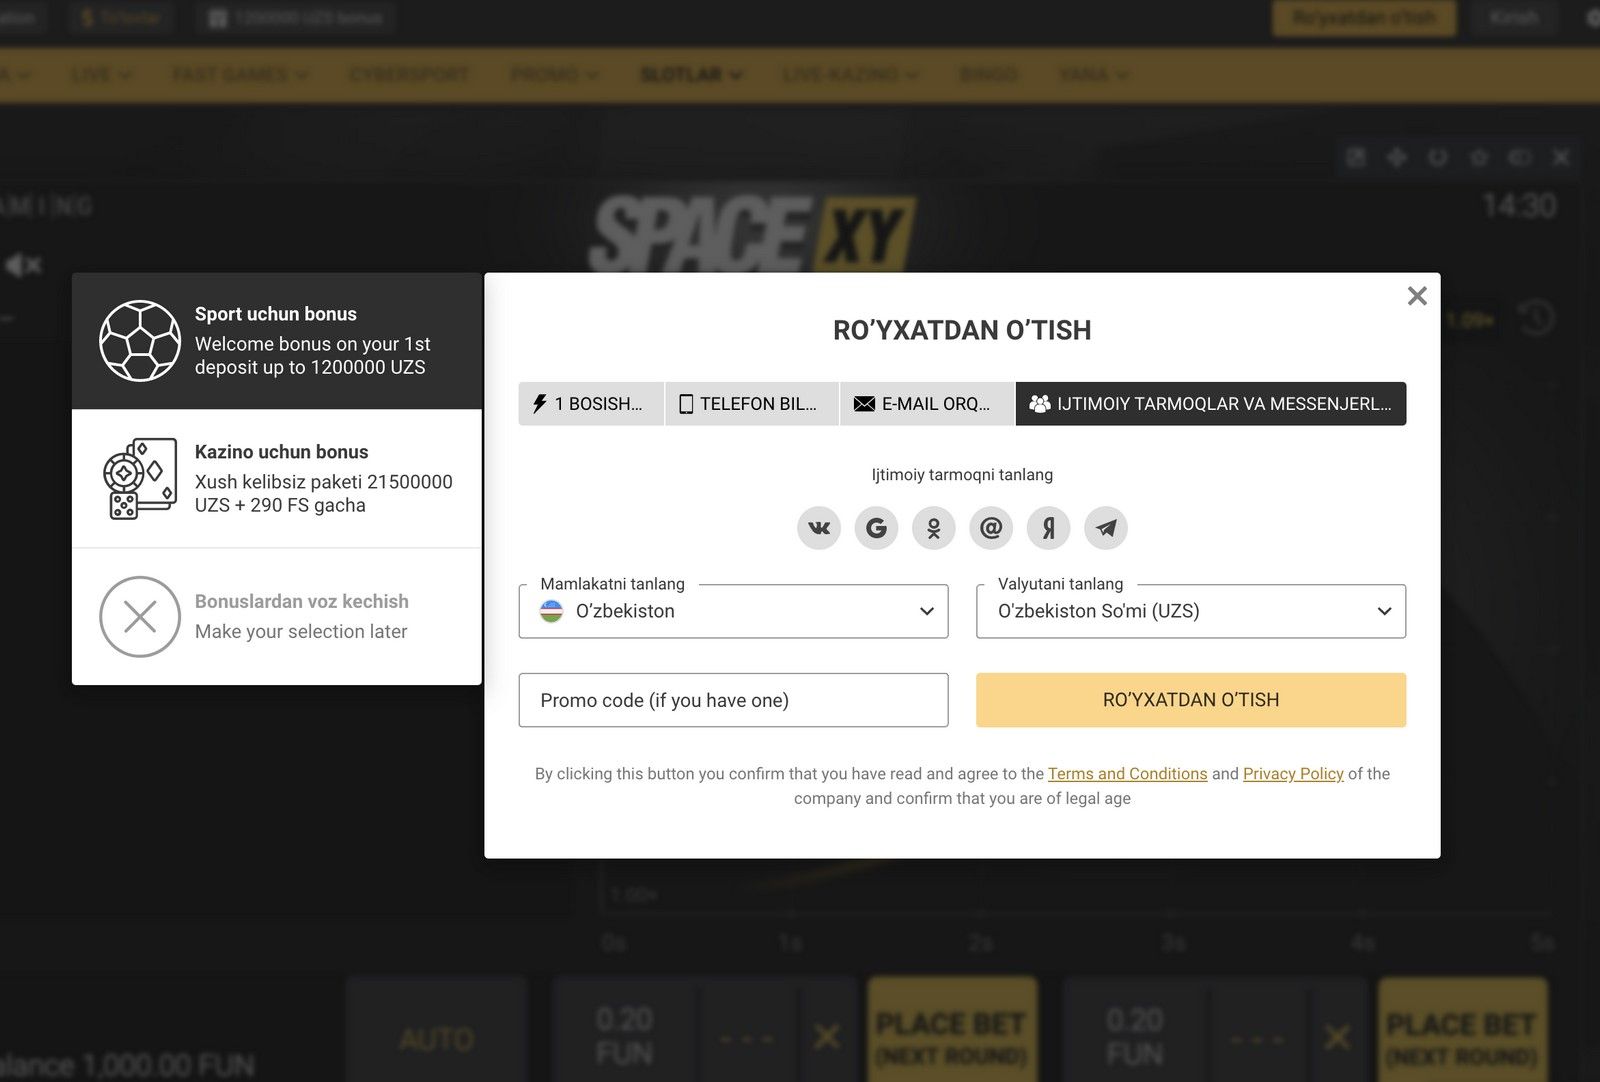Choose Kazino uchun bonus option
The image size is (1600, 1082).
(x=277, y=478)
